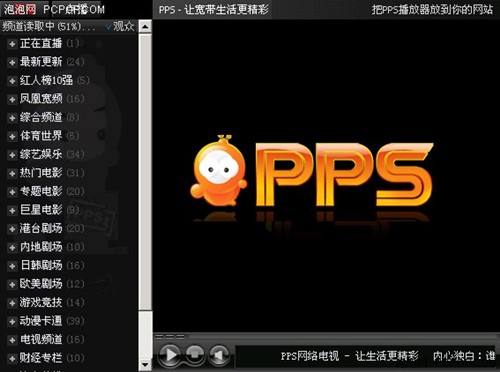
Task: Click the stop button in the player controls
Action: [195, 354]
